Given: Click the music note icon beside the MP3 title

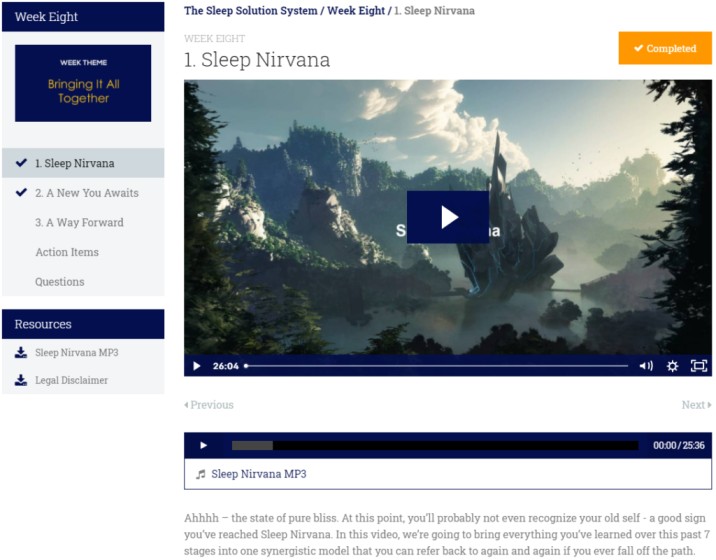Looking at the screenshot, I should click(x=200, y=474).
